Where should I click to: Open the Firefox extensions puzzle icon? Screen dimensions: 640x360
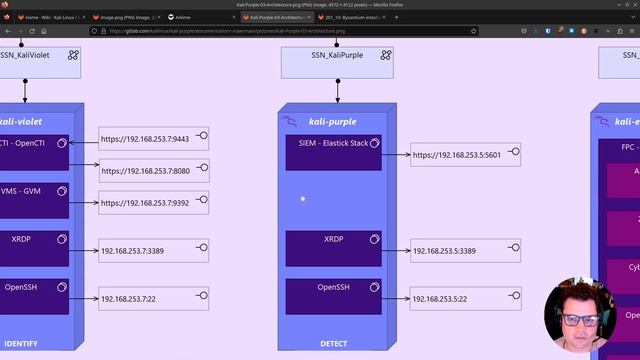click(620, 31)
